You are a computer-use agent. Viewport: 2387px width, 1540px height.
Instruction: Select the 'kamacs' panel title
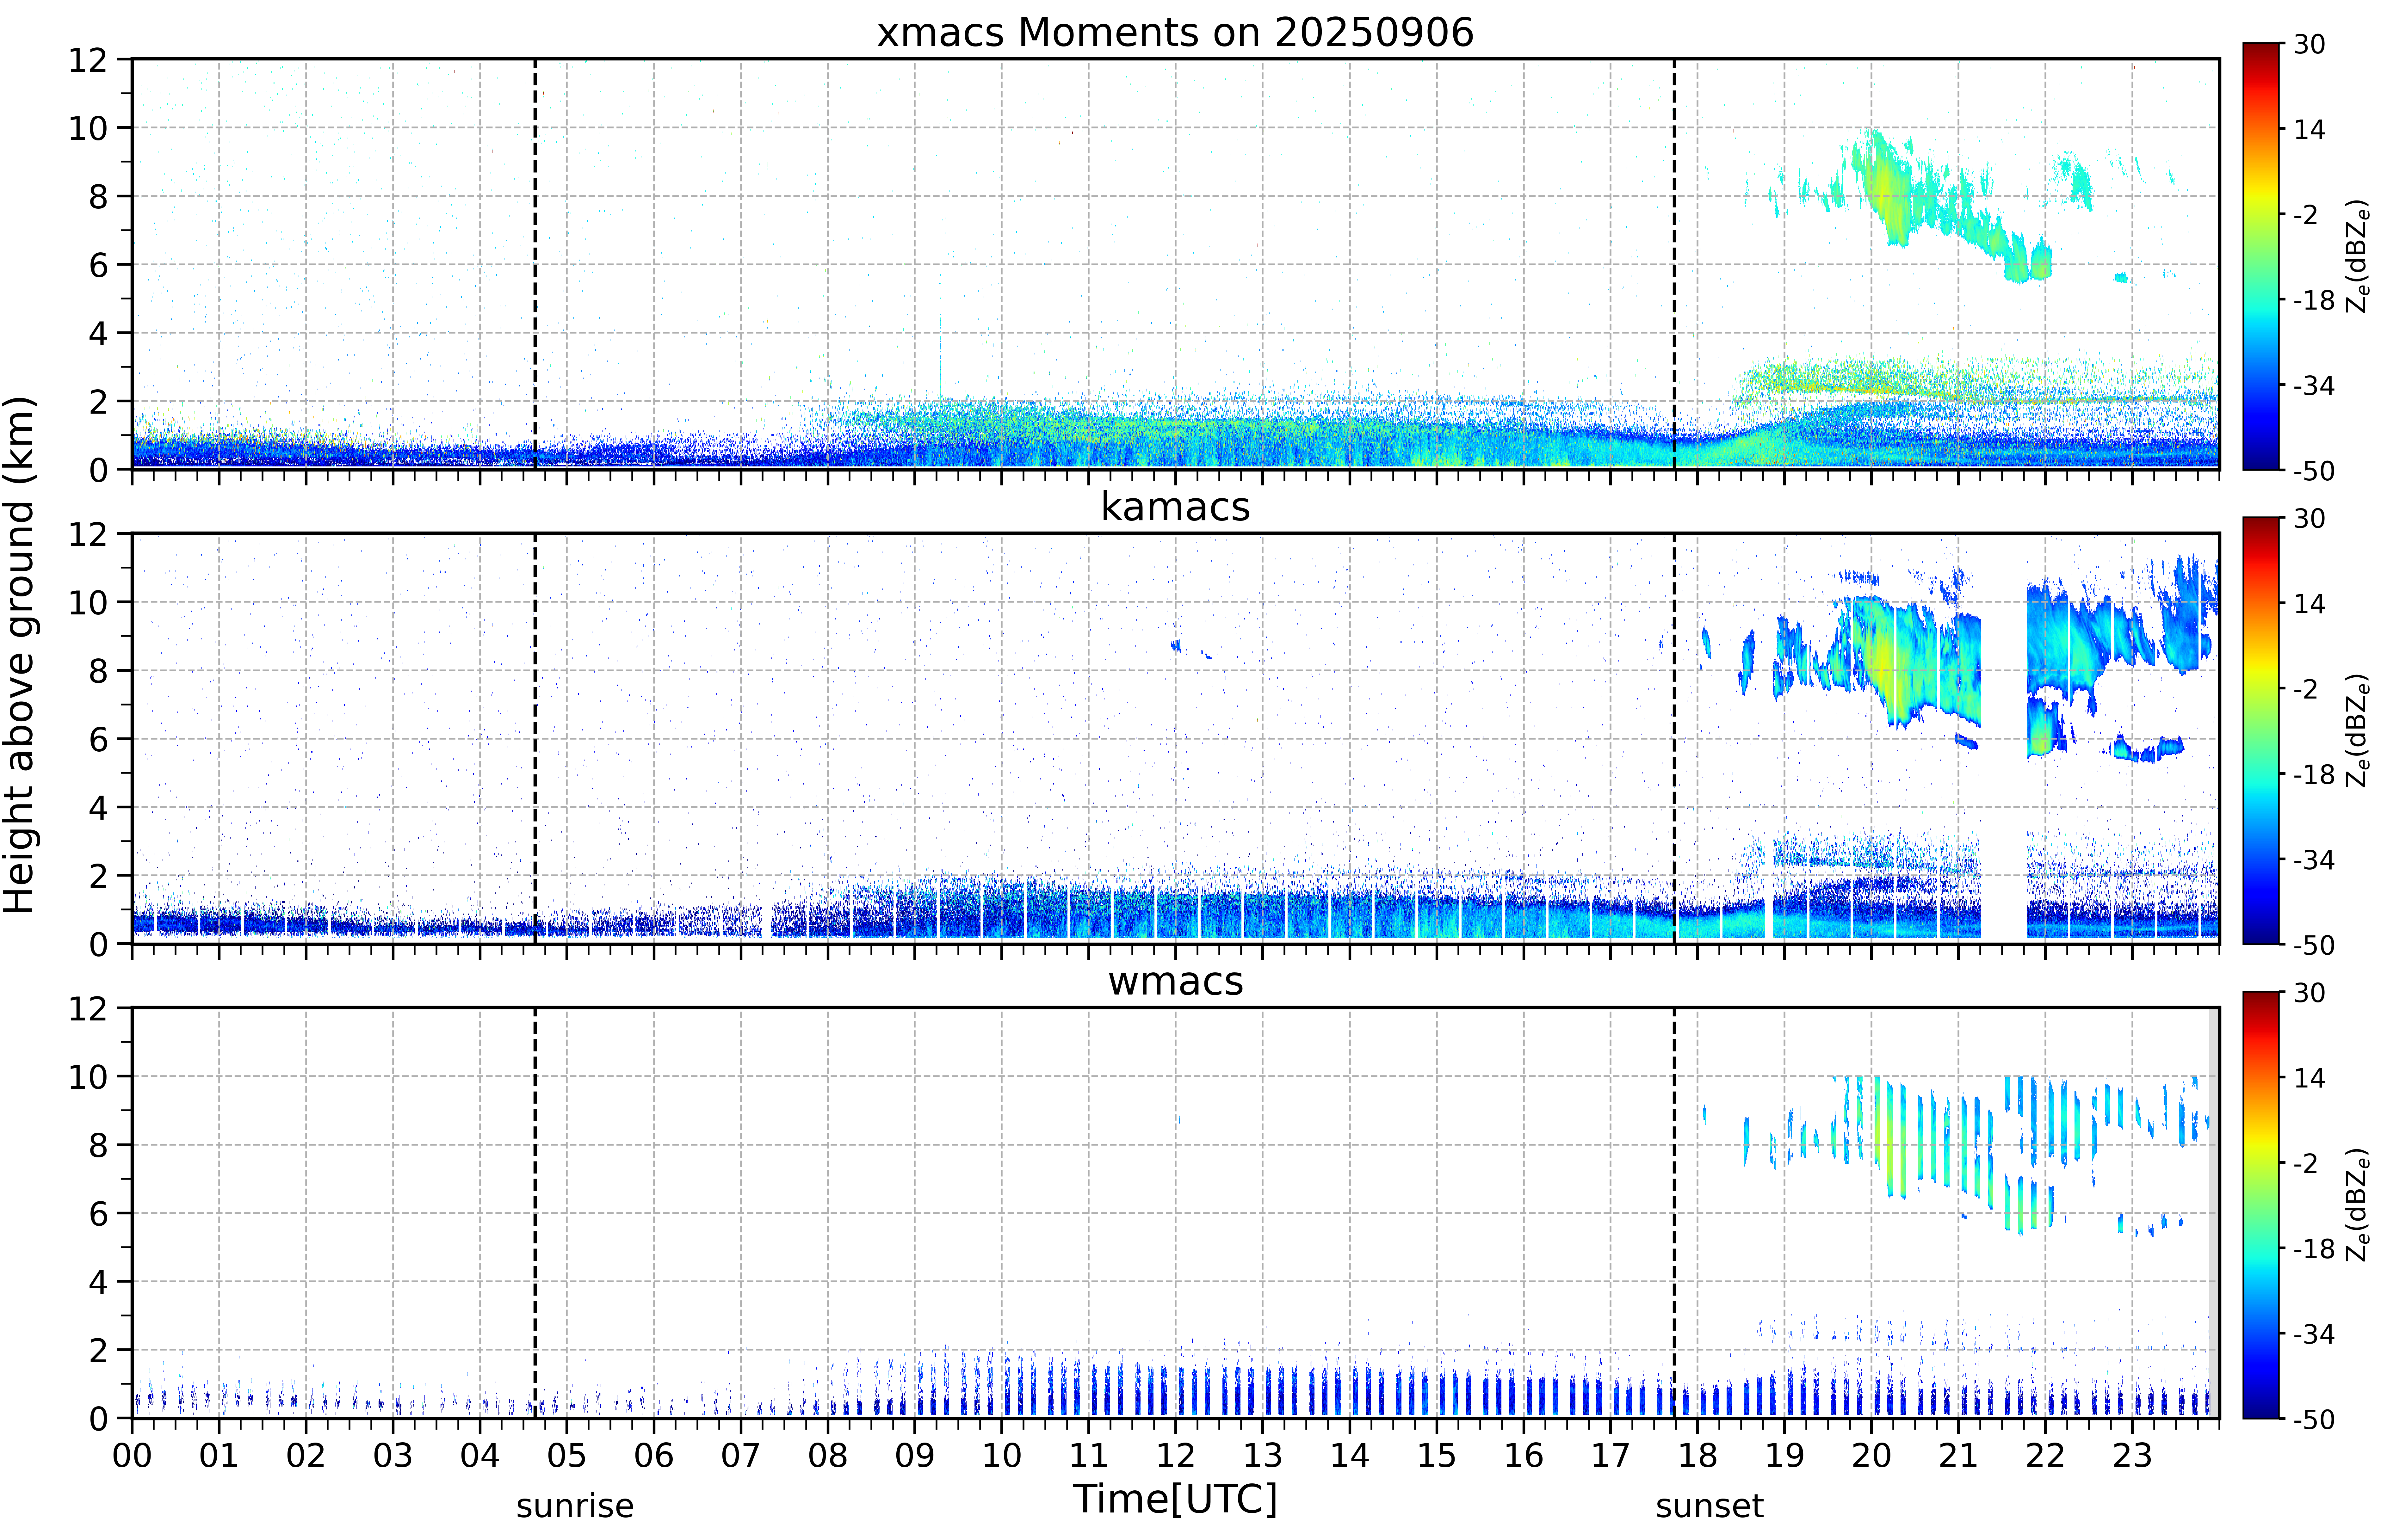coord(1175,507)
